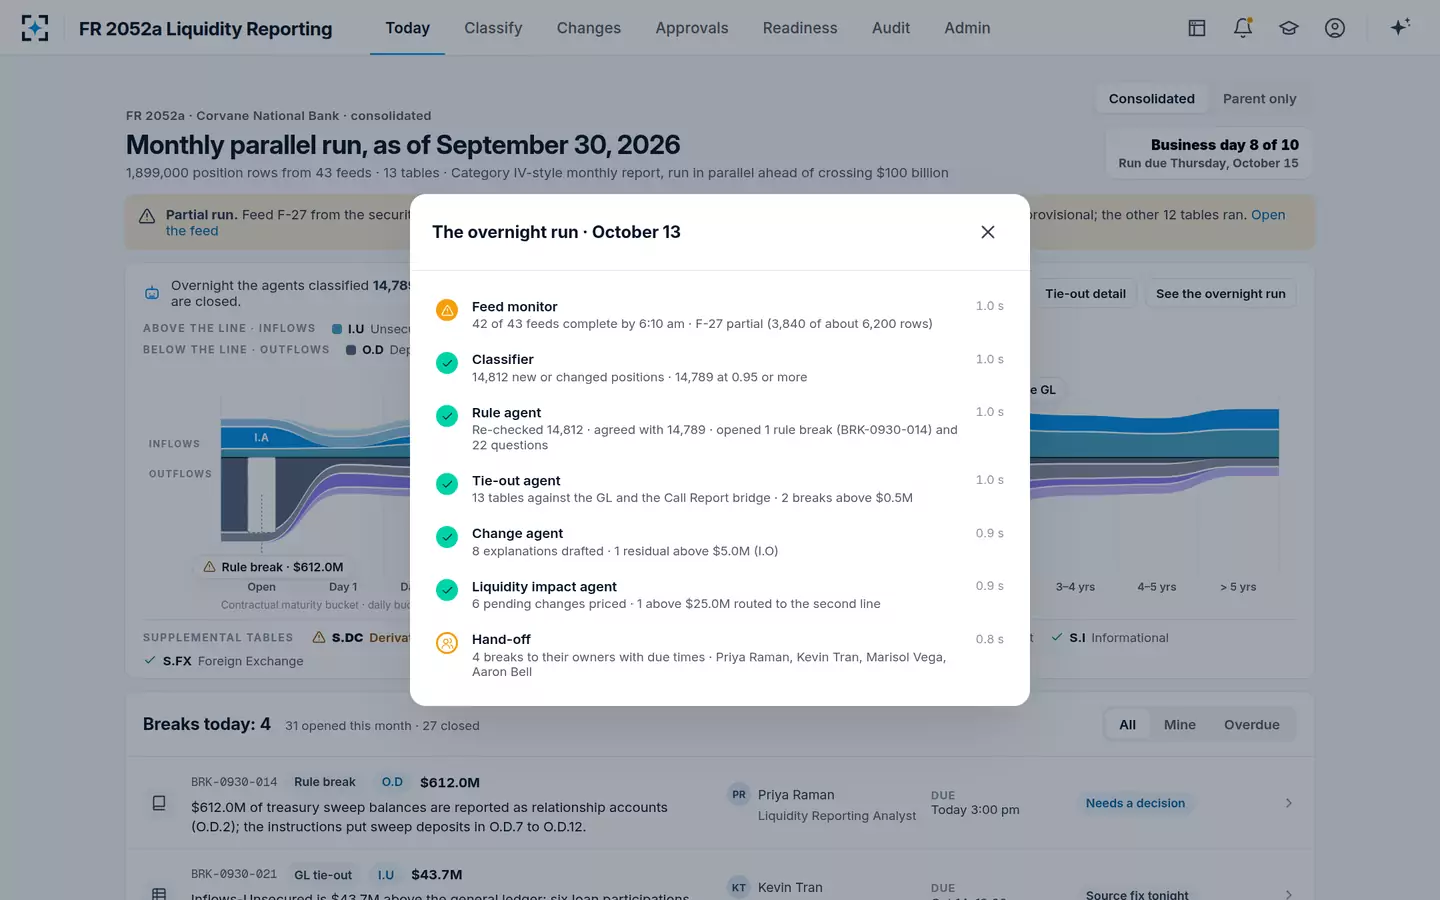
Task: Click the book icon on BRK-0930-014 row
Action: tap(159, 803)
